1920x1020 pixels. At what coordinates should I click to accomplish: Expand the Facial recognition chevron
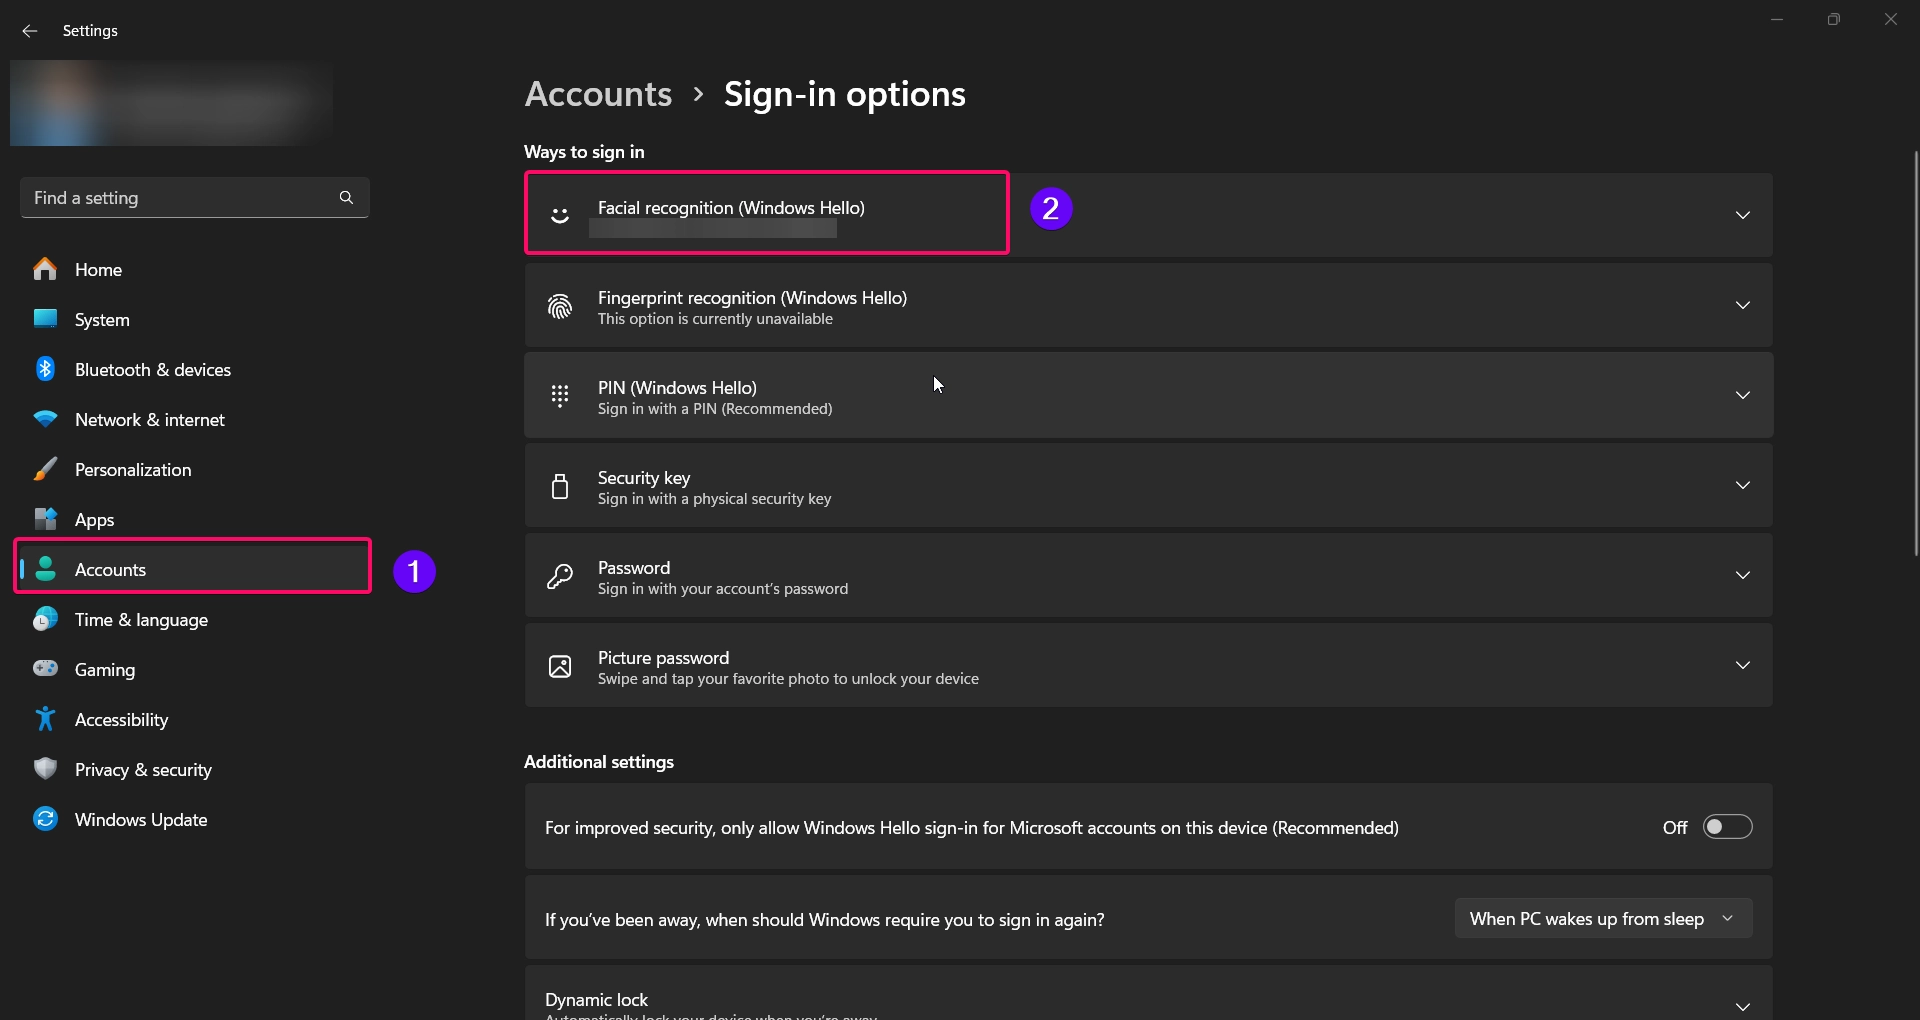[1743, 215]
